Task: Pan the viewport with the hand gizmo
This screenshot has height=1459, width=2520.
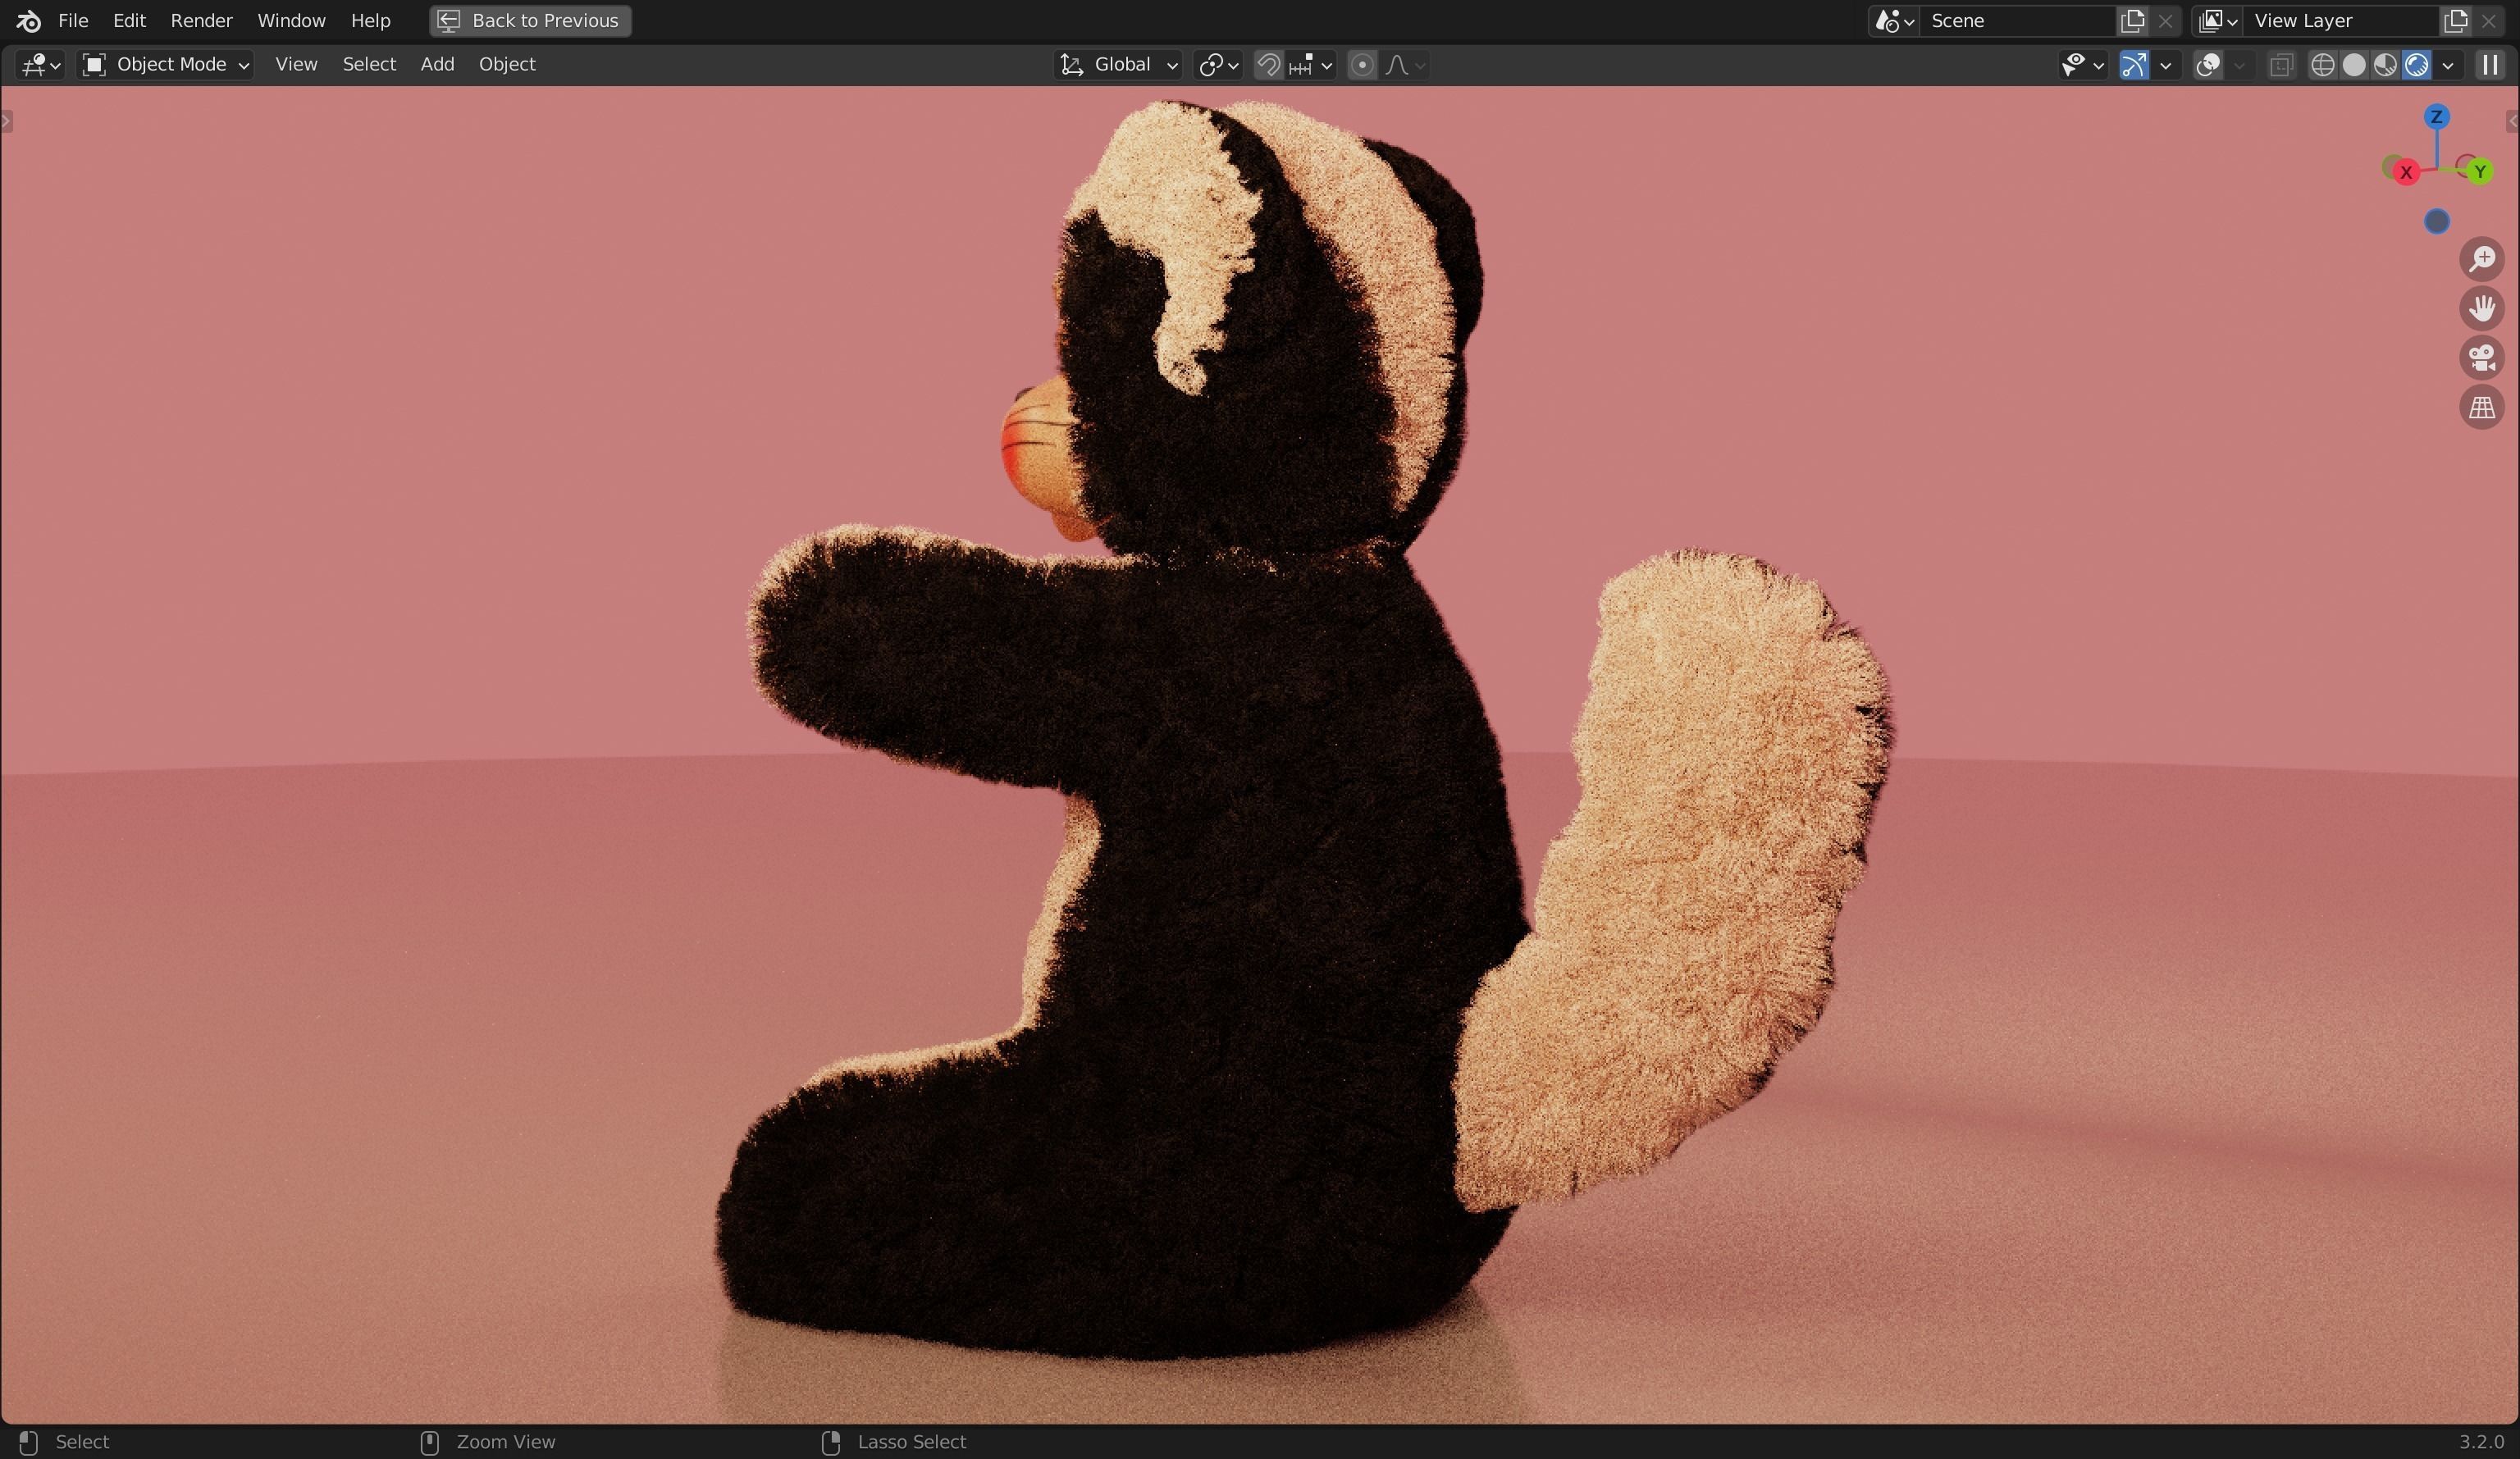Action: click(x=2482, y=308)
